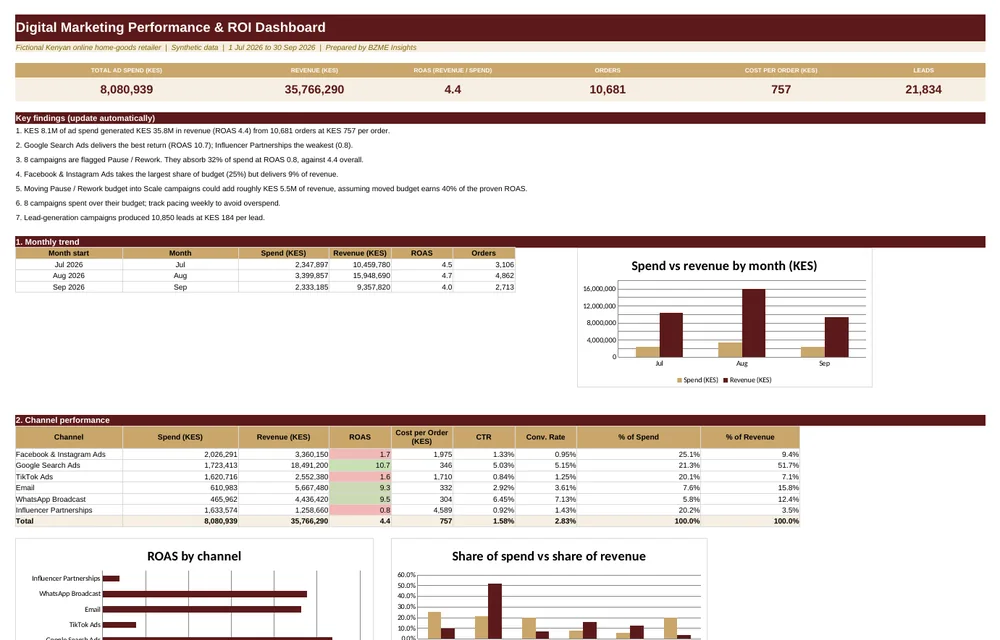
Task: Select the Google Search Ads % of revenue cell 51.7%
Action: (750, 465)
